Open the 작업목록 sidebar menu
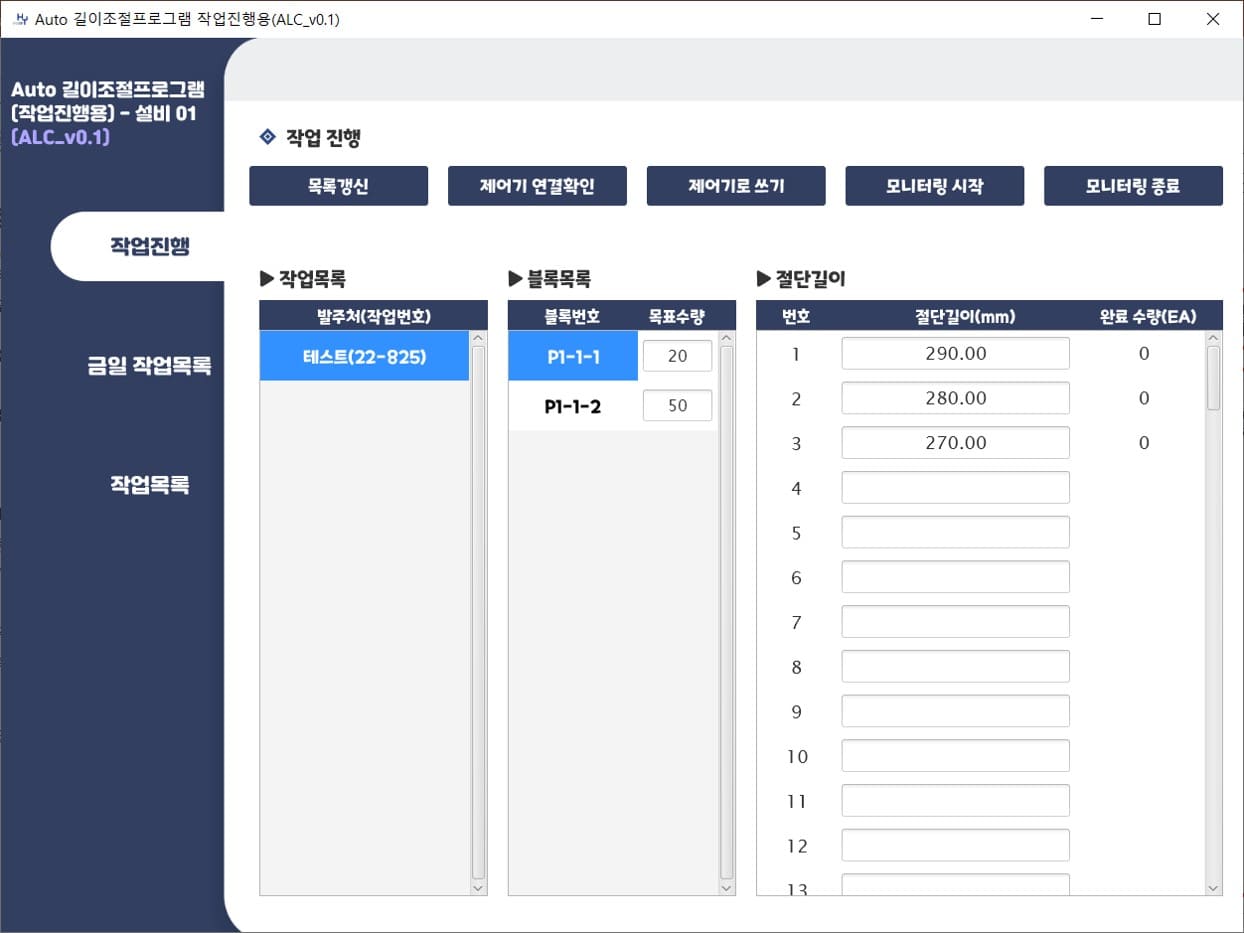This screenshot has width=1244, height=933. [x=149, y=485]
